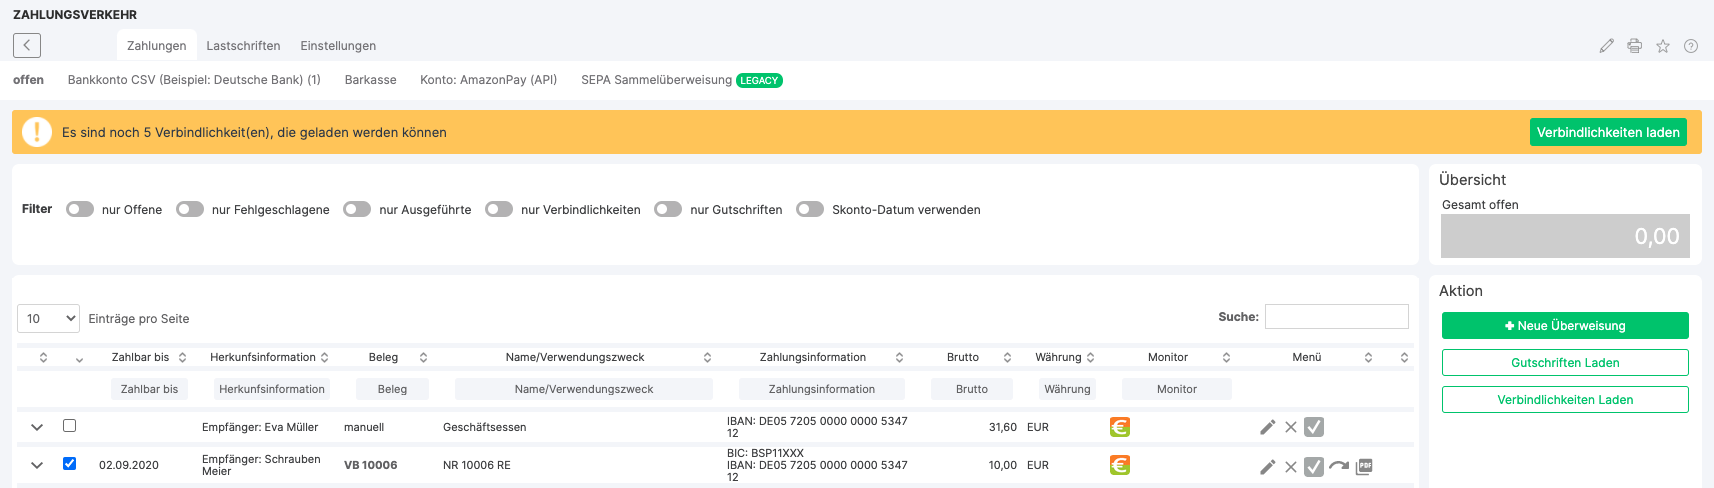Click the printer icon in header
Viewport: 1714px width, 488px height.
click(1634, 46)
